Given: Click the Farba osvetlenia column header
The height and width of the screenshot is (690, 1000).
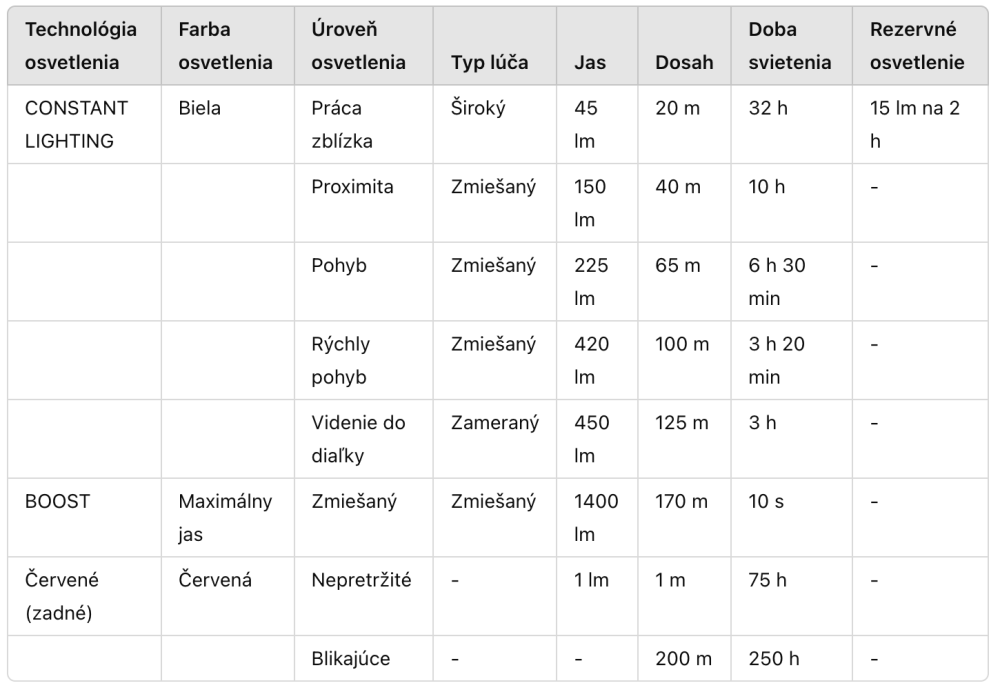Looking at the screenshot, I should (x=228, y=46).
